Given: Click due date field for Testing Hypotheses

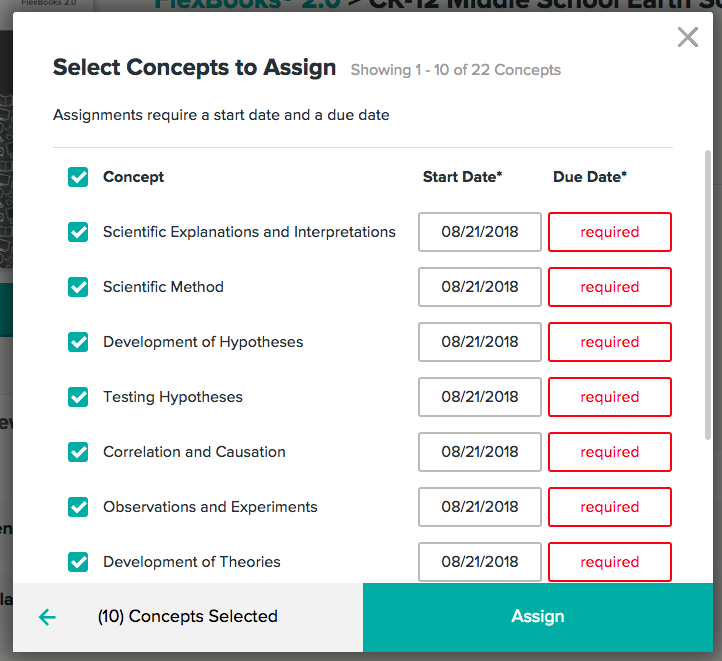Looking at the screenshot, I should [609, 397].
